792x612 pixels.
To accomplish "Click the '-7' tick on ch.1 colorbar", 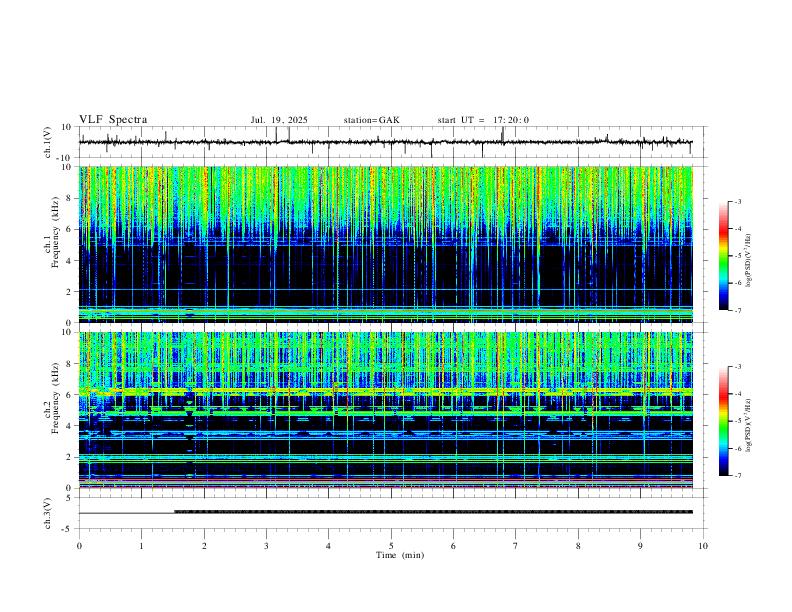I will pyautogui.click(x=738, y=310).
